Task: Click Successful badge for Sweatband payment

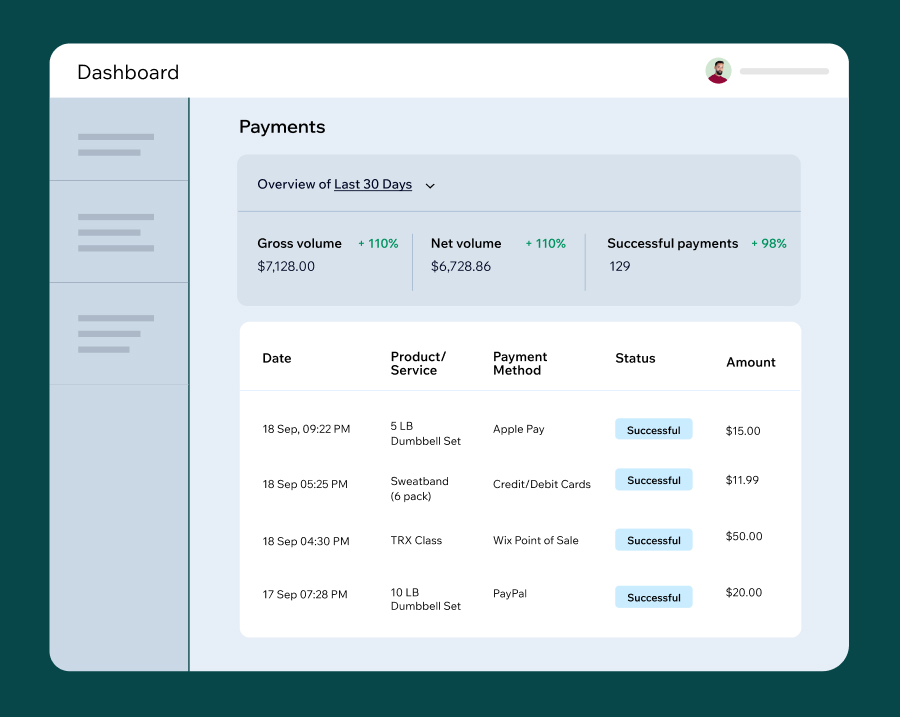Action: (x=654, y=480)
